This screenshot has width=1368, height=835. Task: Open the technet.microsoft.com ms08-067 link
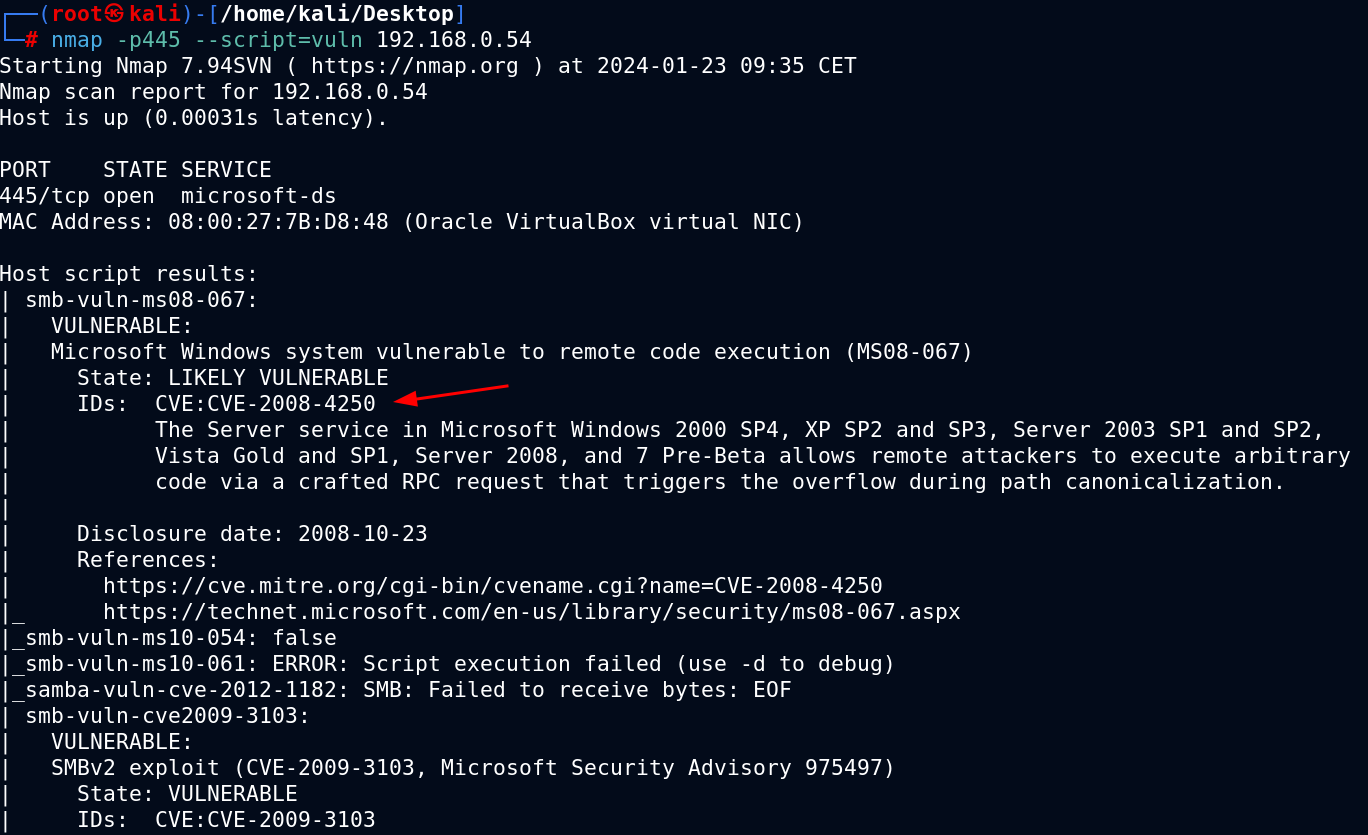532,612
